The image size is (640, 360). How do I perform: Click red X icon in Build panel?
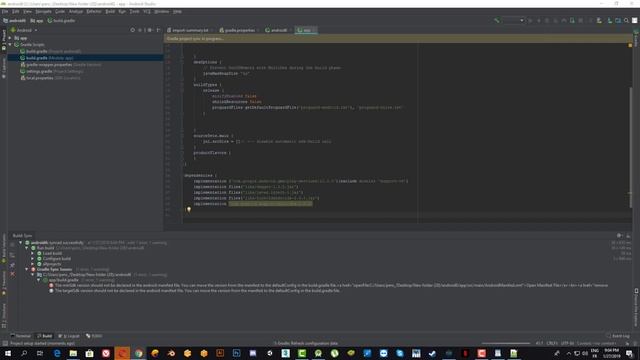(x=12, y=274)
